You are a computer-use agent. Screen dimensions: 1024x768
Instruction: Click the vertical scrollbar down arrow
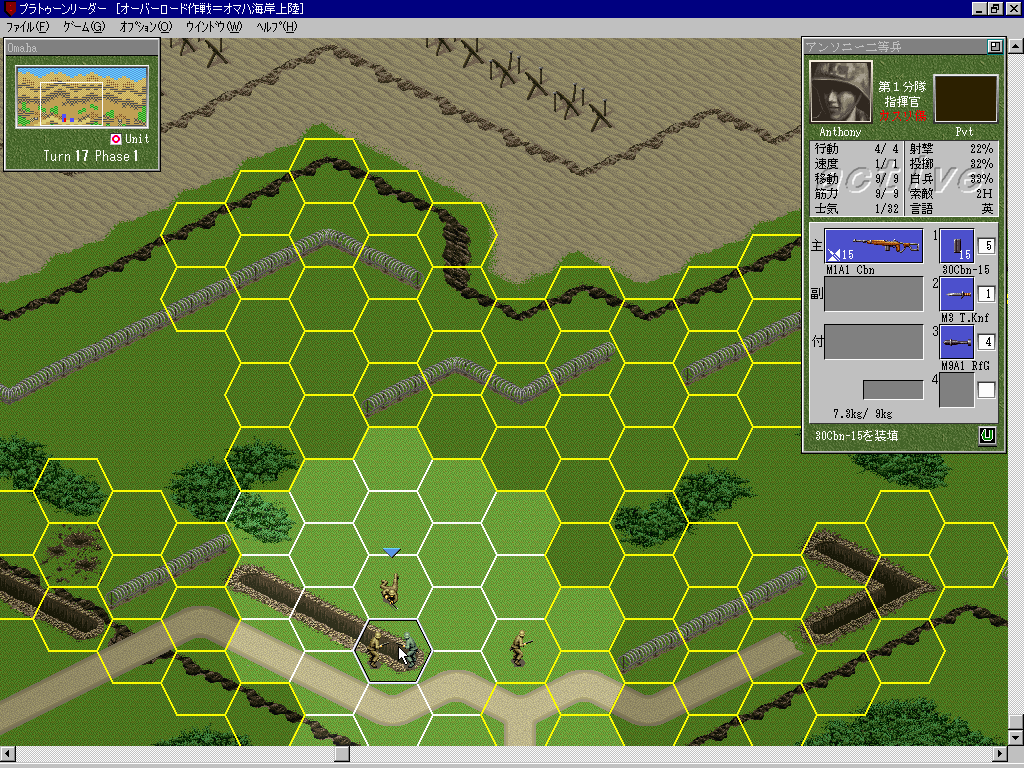(1016, 738)
